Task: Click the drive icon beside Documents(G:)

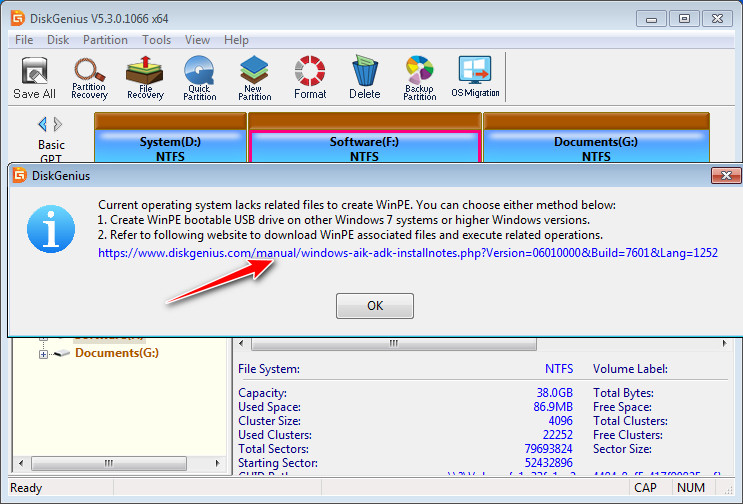Action: coord(62,353)
